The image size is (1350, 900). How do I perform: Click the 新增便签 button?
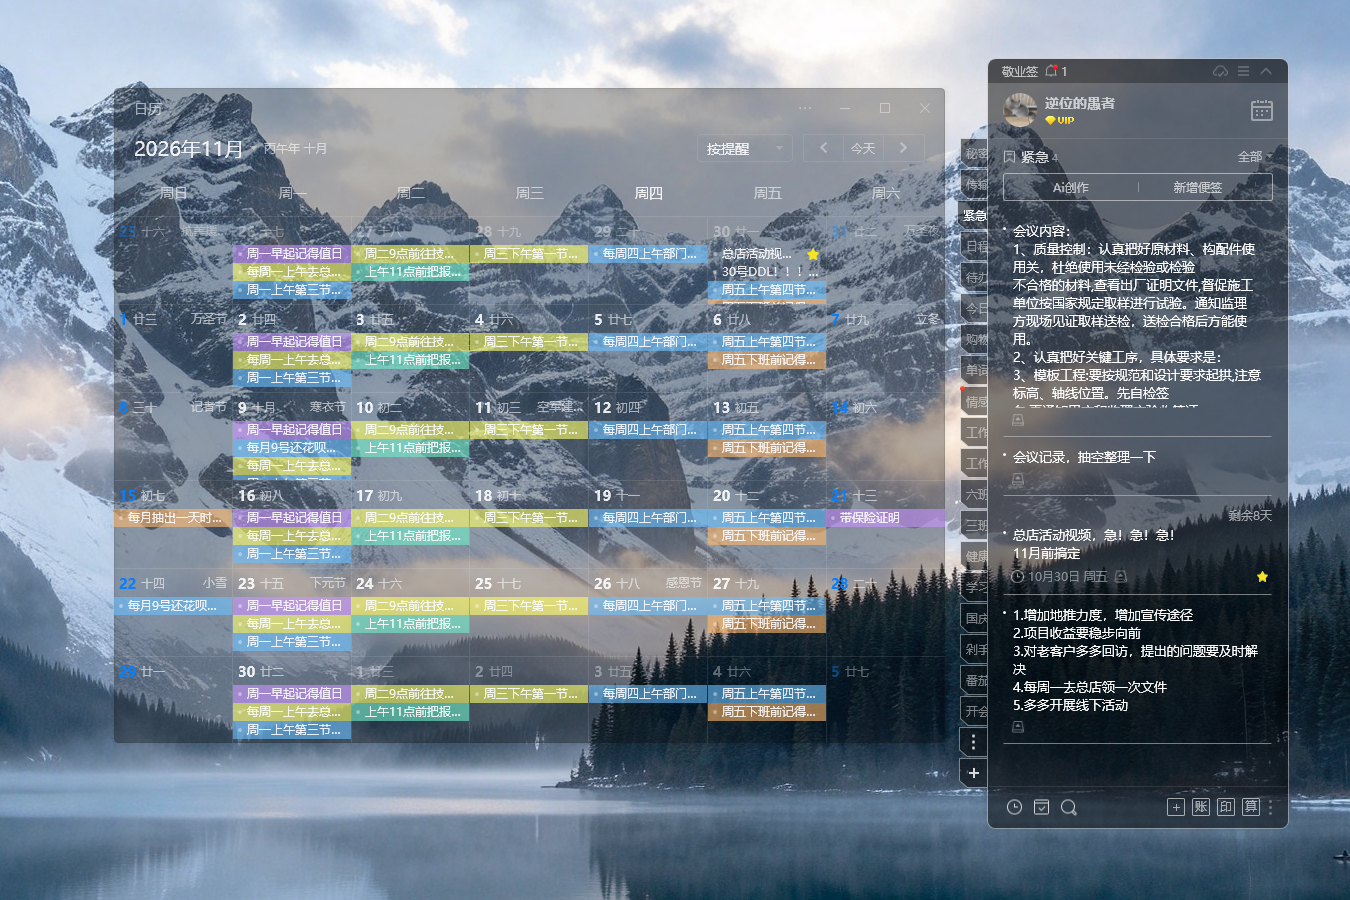pyautogui.click(x=1197, y=187)
